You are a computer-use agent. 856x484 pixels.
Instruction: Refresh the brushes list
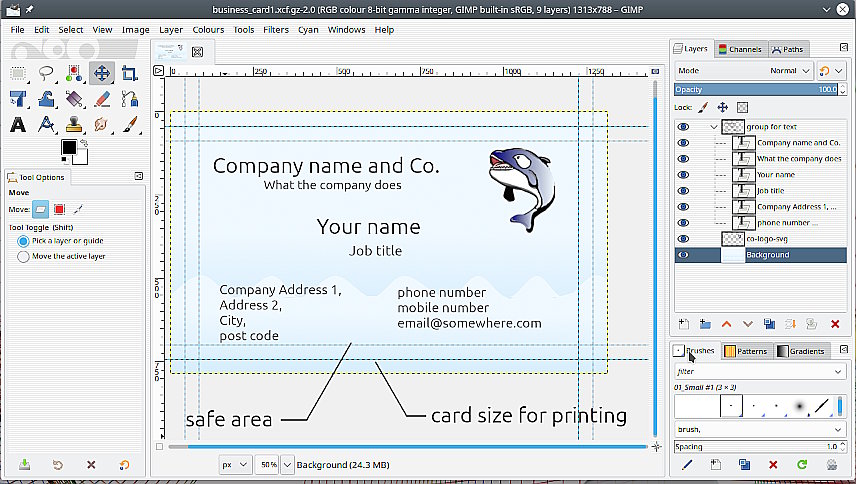point(802,465)
